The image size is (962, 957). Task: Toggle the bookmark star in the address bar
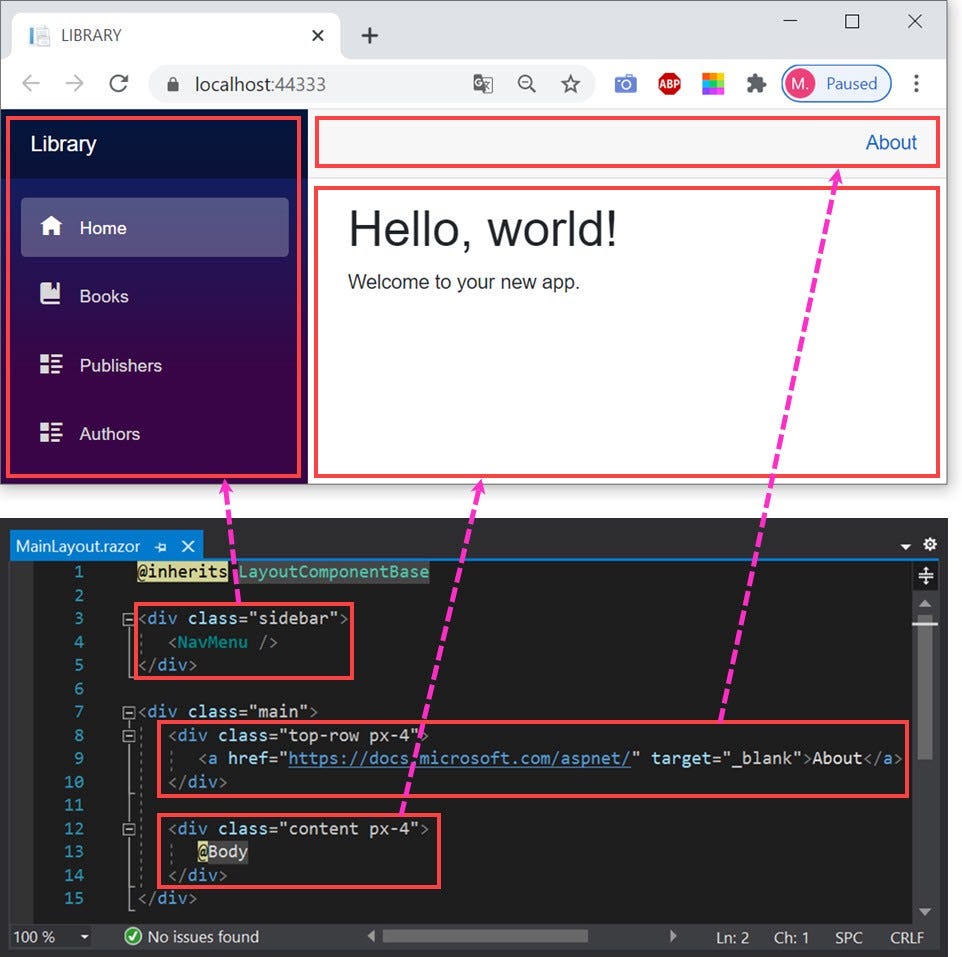pos(571,84)
